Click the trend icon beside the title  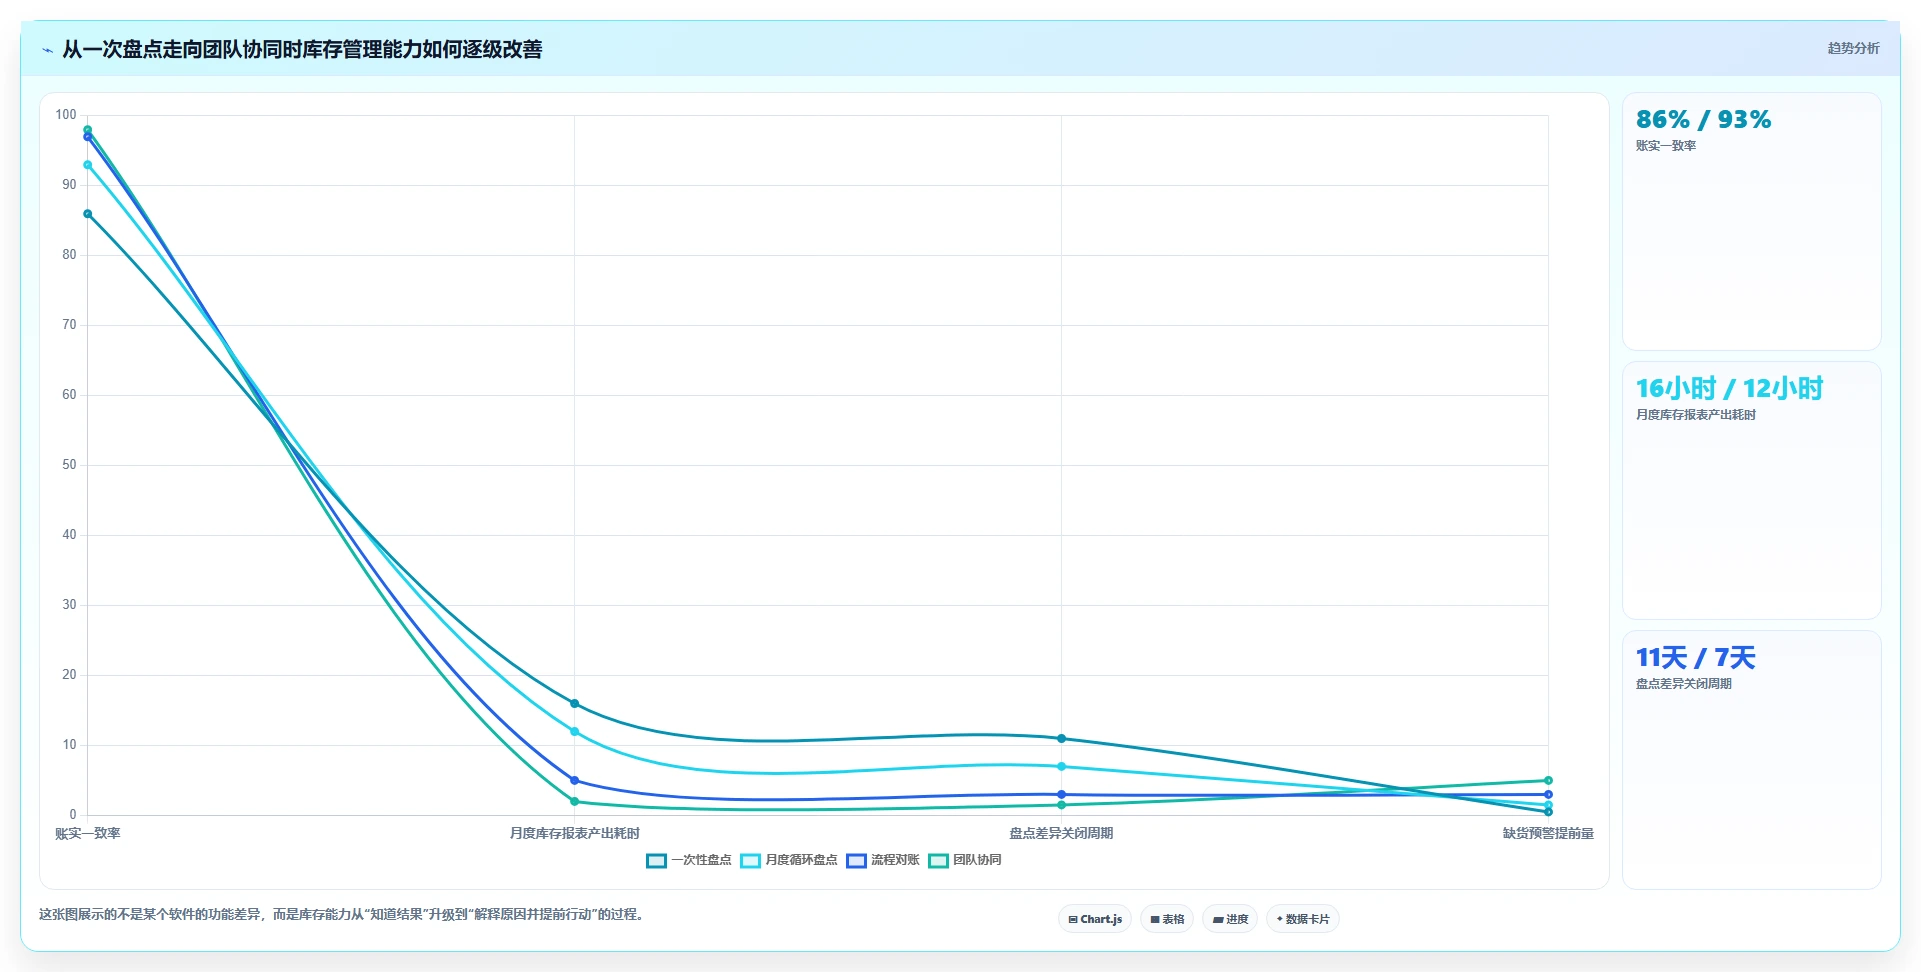(47, 50)
